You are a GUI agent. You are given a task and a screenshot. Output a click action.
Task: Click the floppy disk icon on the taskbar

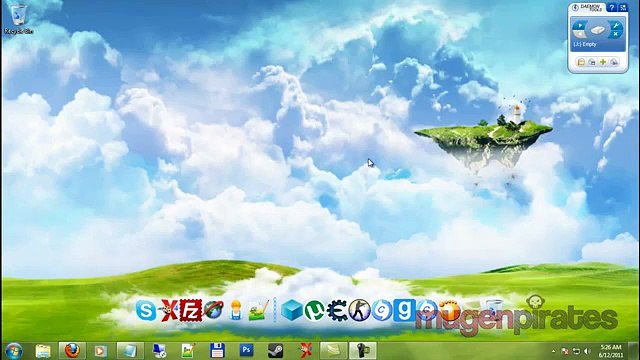click(x=217, y=351)
